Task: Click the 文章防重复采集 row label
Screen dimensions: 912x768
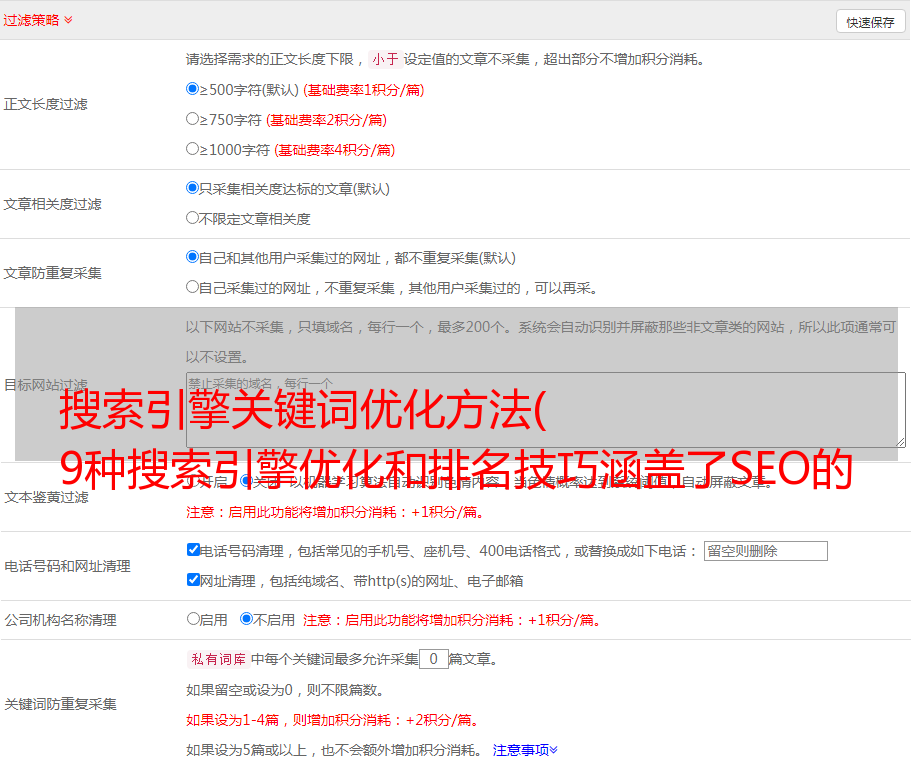Action: [x=53, y=273]
